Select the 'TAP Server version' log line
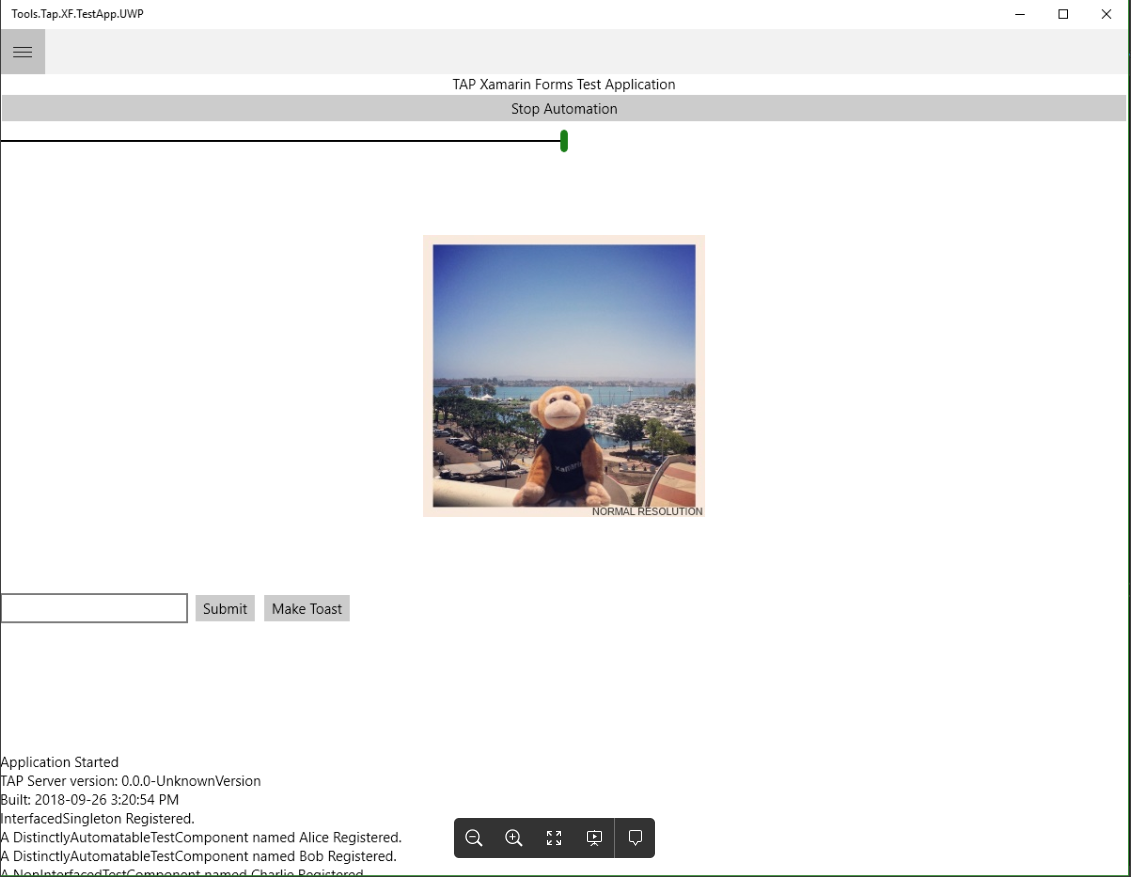 pyautogui.click(x=131, y=781)
